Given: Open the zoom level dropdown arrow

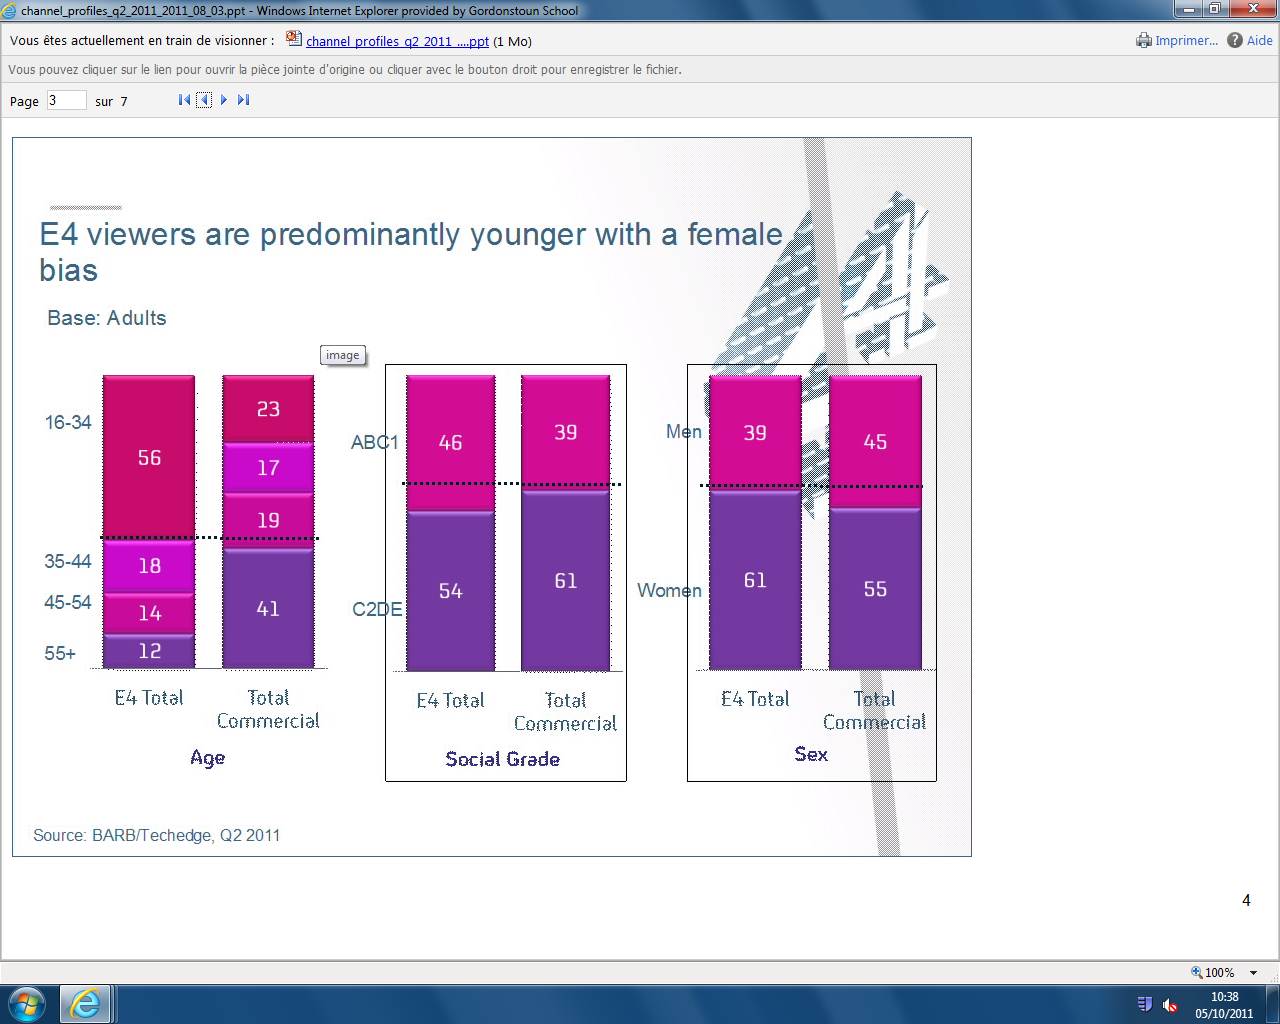Looking at the screenshot, I should tap(1253, 972).
